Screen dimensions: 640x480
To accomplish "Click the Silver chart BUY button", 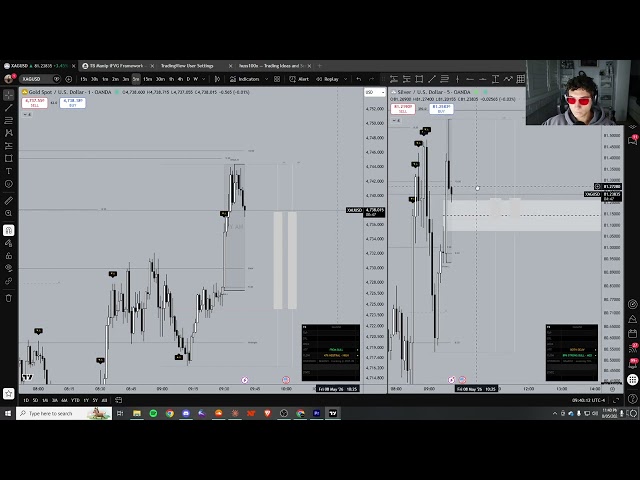I will pyautogui.click(x=441, y=109).
